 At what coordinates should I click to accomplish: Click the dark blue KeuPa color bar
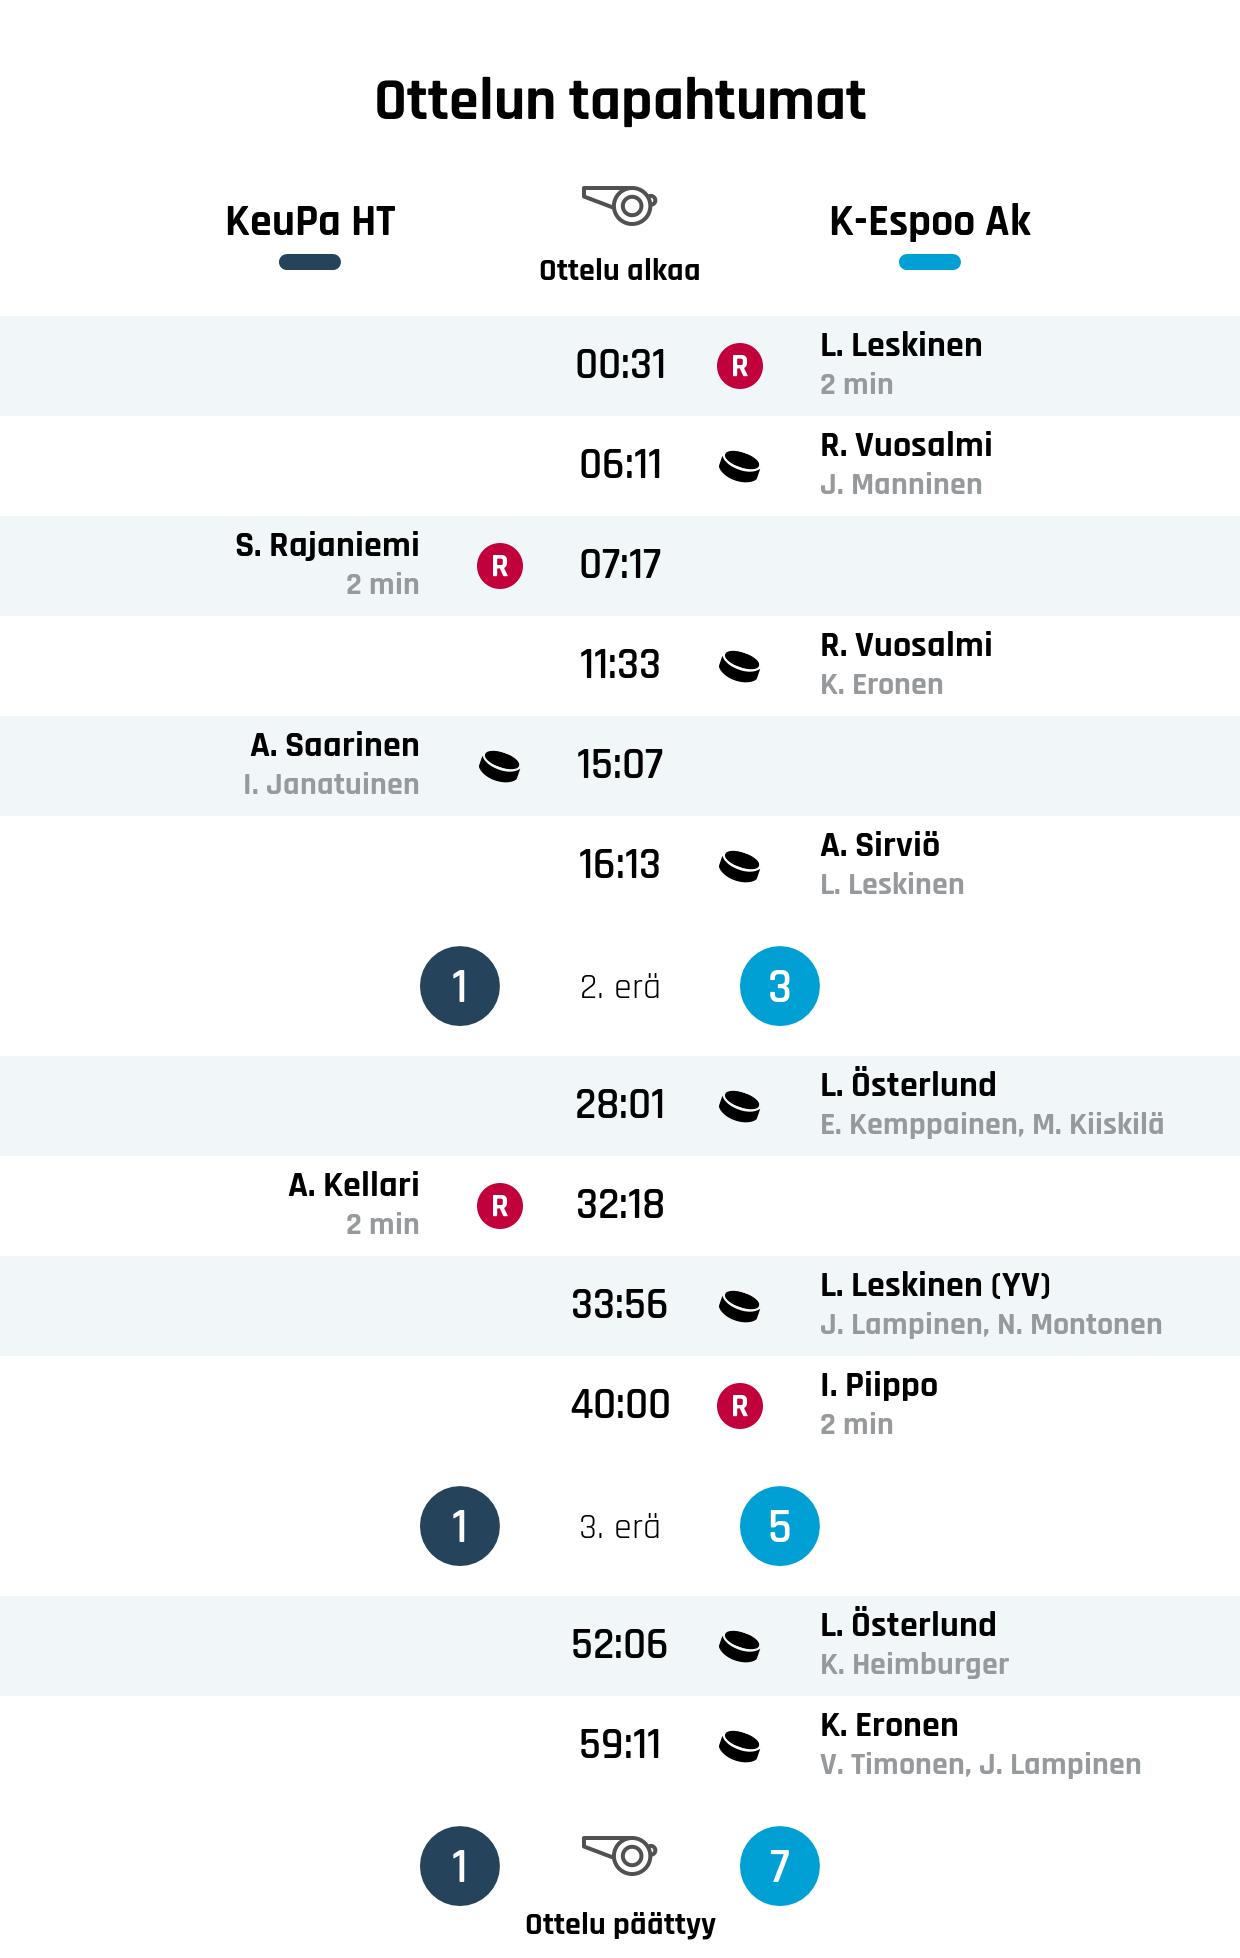coord(310,262)
